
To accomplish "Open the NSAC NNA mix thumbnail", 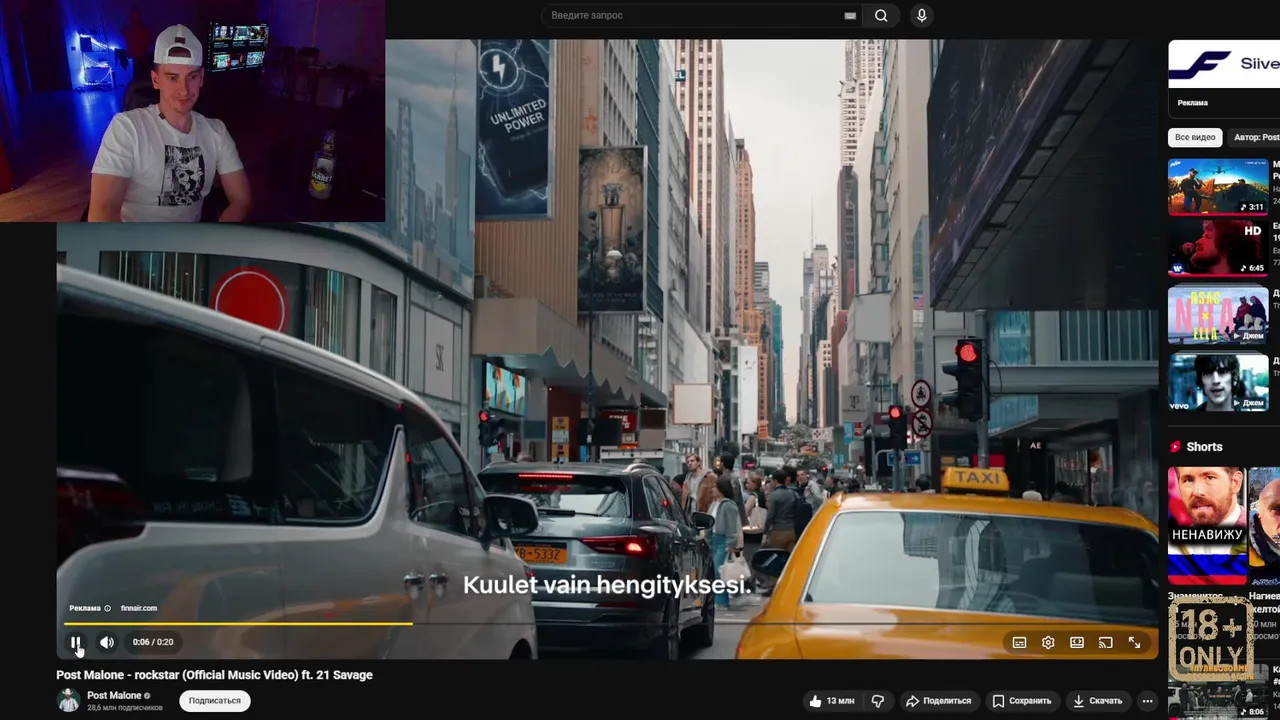I will click(x=1218, y=315).
